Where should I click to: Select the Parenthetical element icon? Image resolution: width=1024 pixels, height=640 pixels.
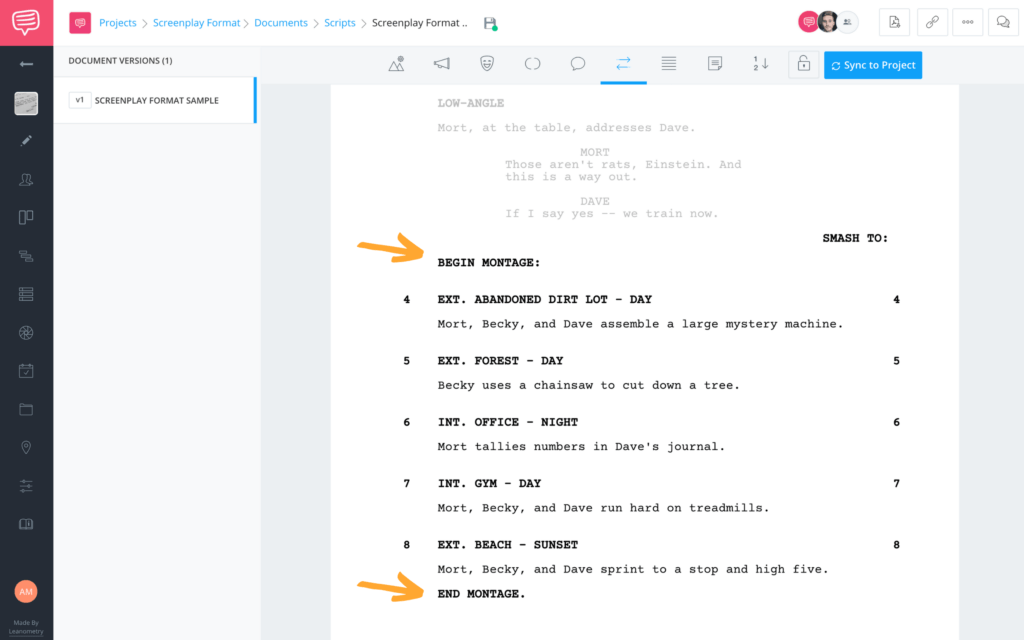(x=532, y=63)
